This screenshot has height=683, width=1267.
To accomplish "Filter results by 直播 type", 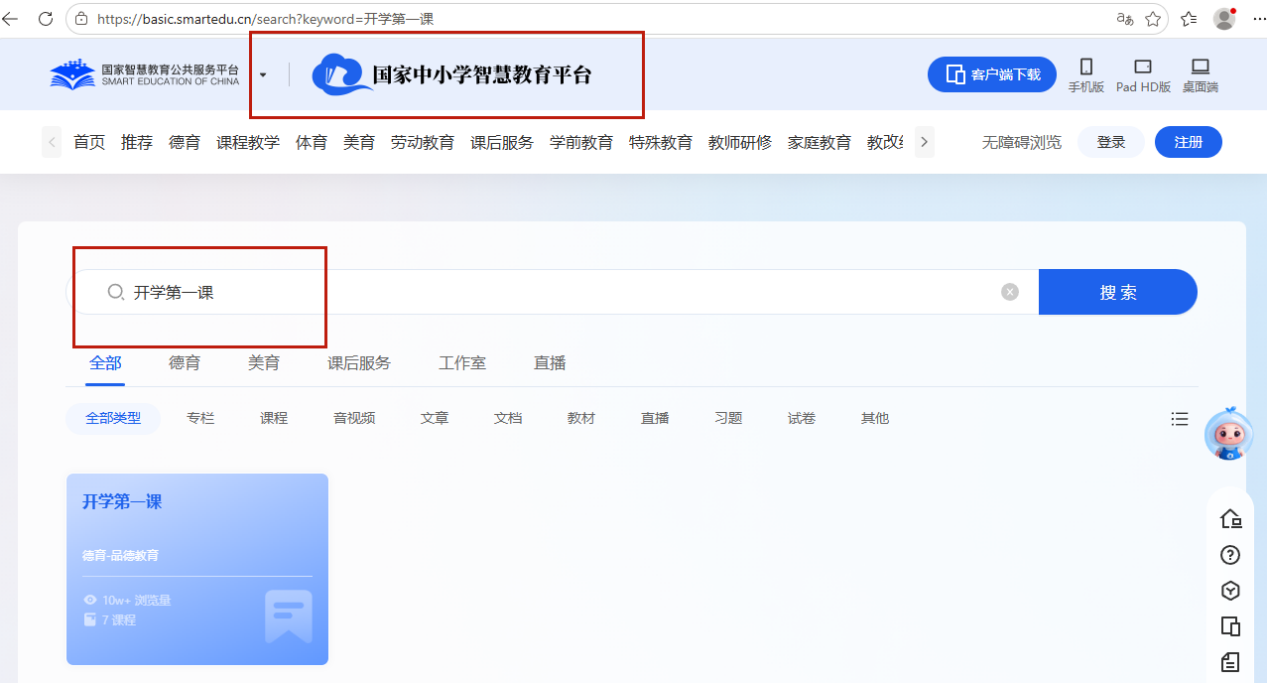I will point(655,418).
